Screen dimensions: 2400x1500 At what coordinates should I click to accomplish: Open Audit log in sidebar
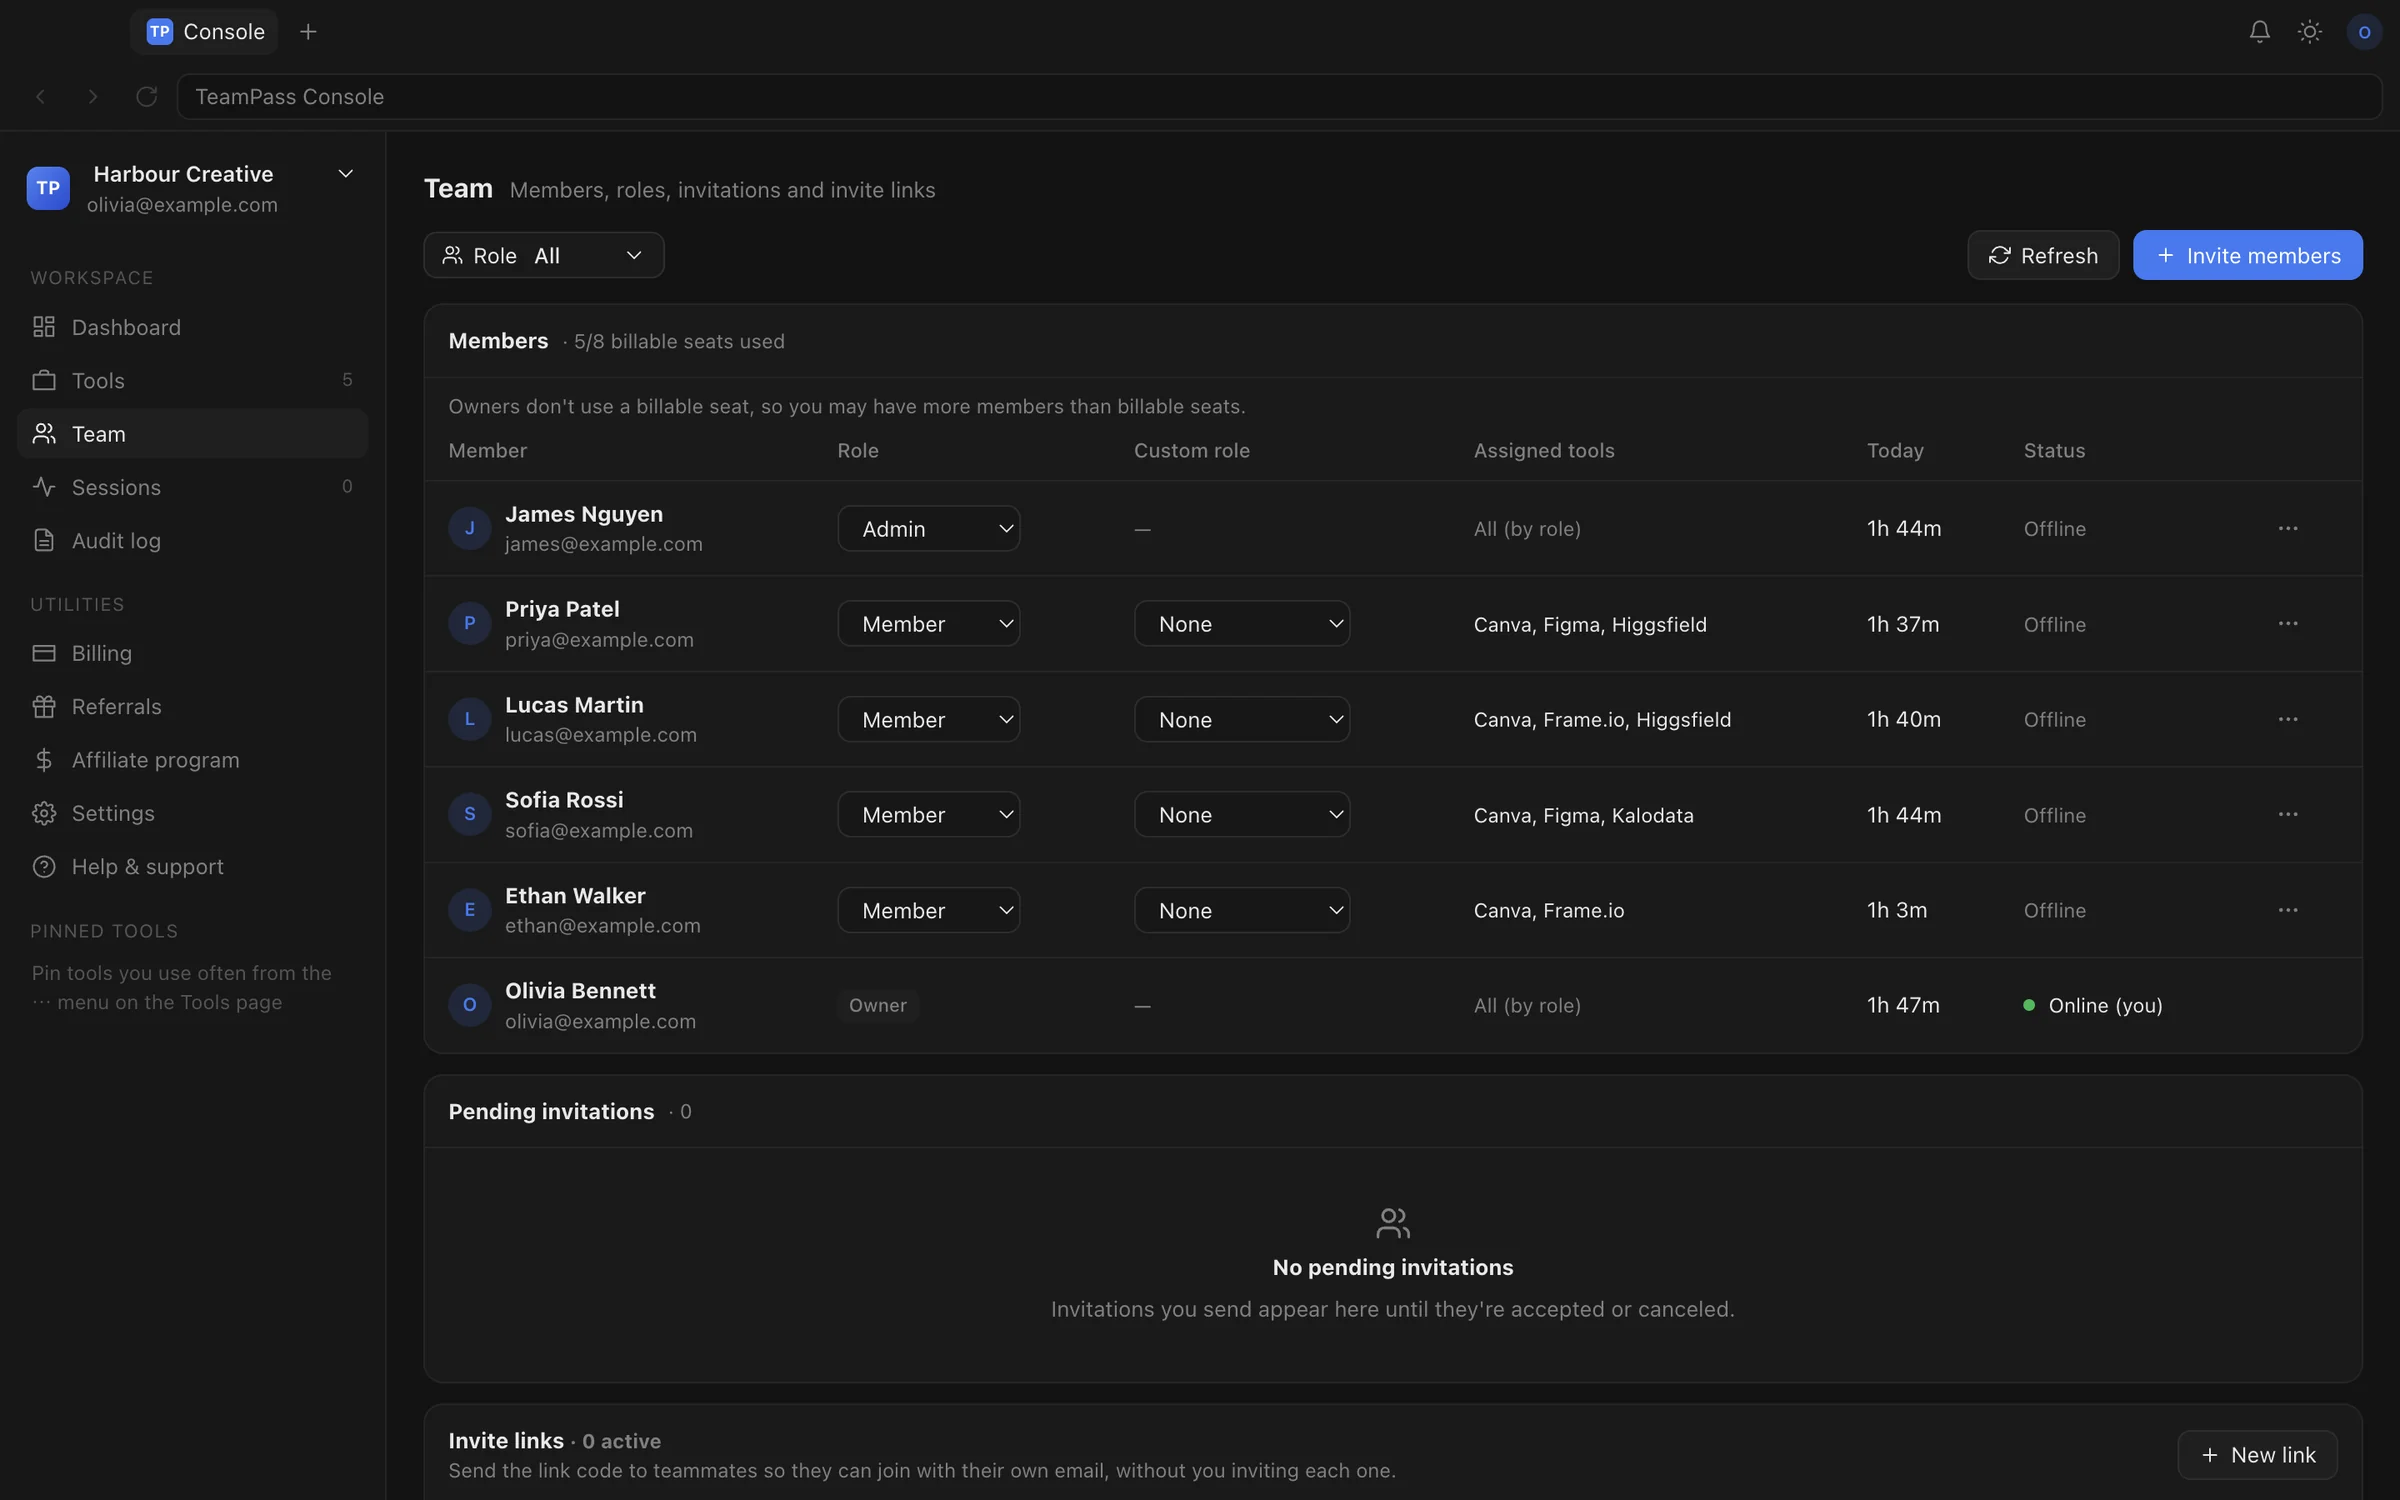[193, 540]
